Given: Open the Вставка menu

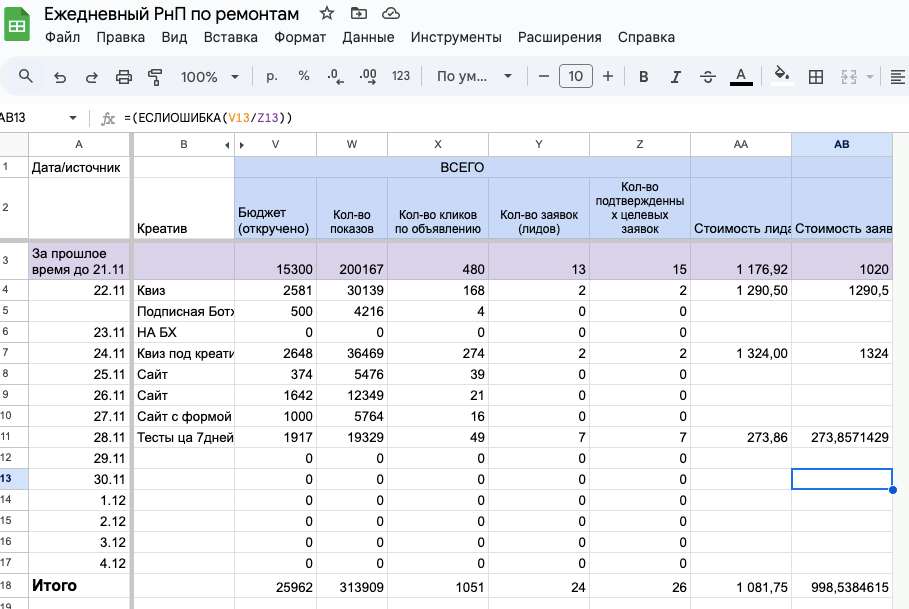Looking at the screenshot, I should tap(230, 37).
